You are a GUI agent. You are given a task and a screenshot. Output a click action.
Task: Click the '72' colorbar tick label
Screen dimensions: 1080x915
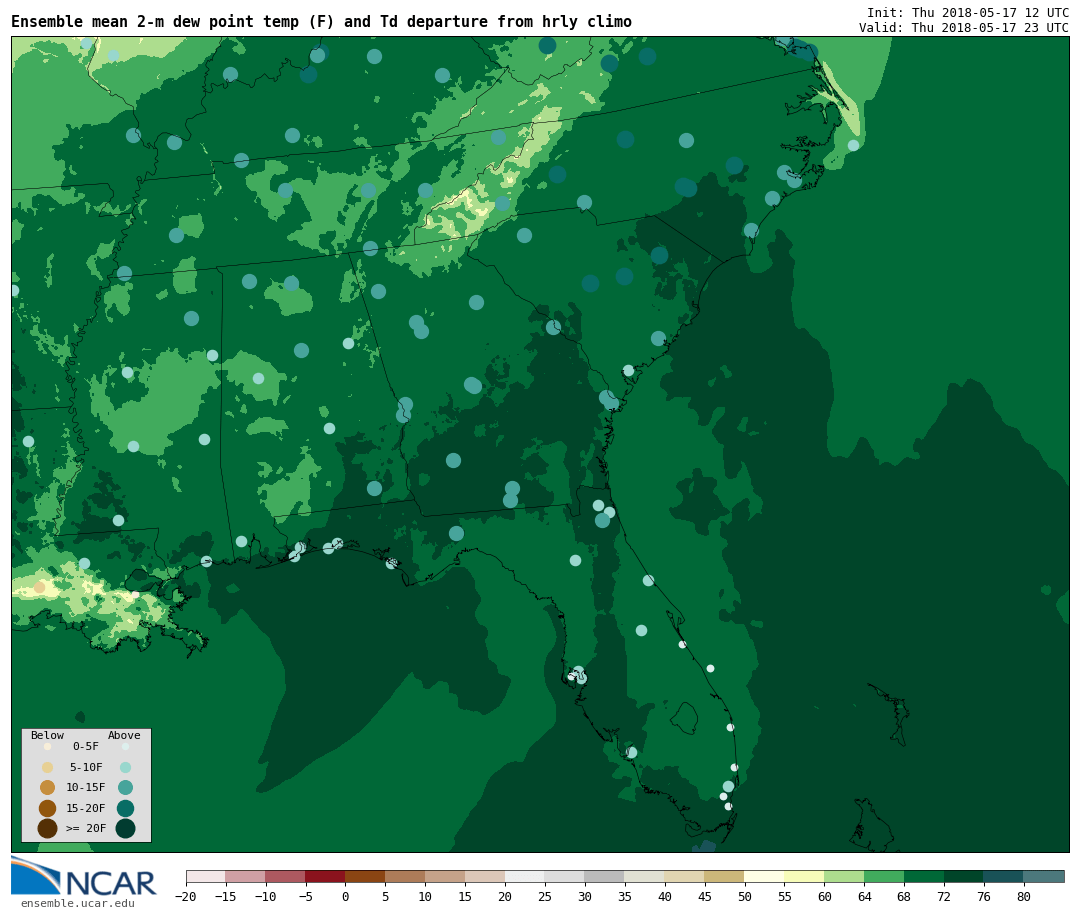coord(944,896)
